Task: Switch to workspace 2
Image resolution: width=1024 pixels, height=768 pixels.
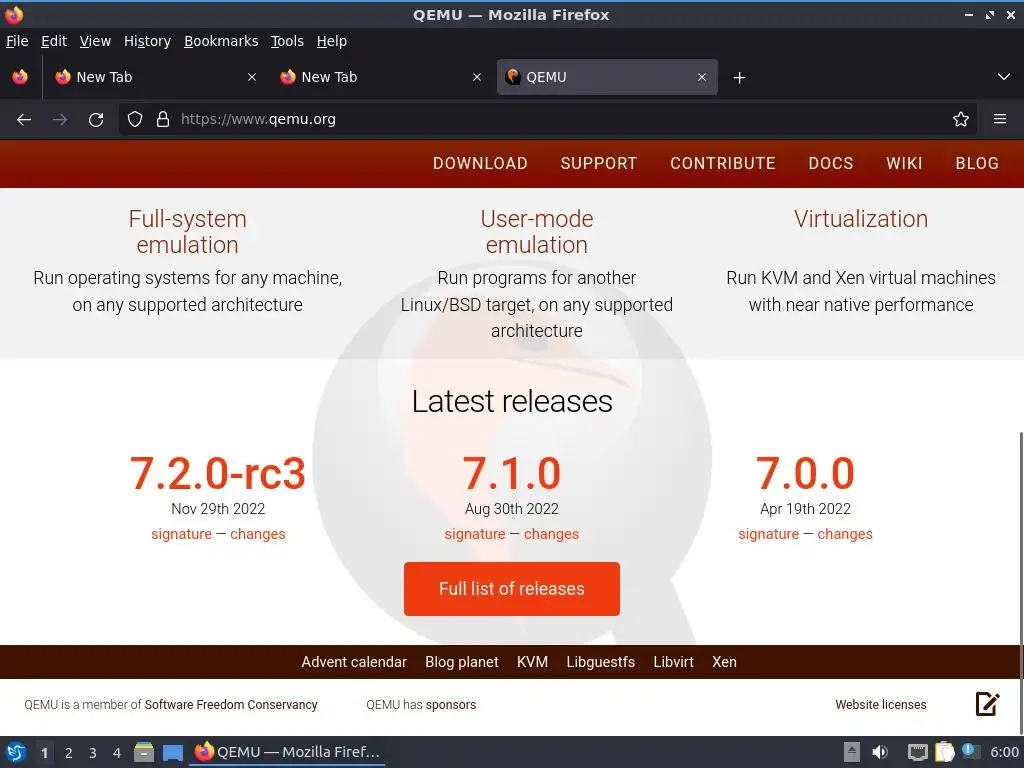Action: tap(69, 753)
